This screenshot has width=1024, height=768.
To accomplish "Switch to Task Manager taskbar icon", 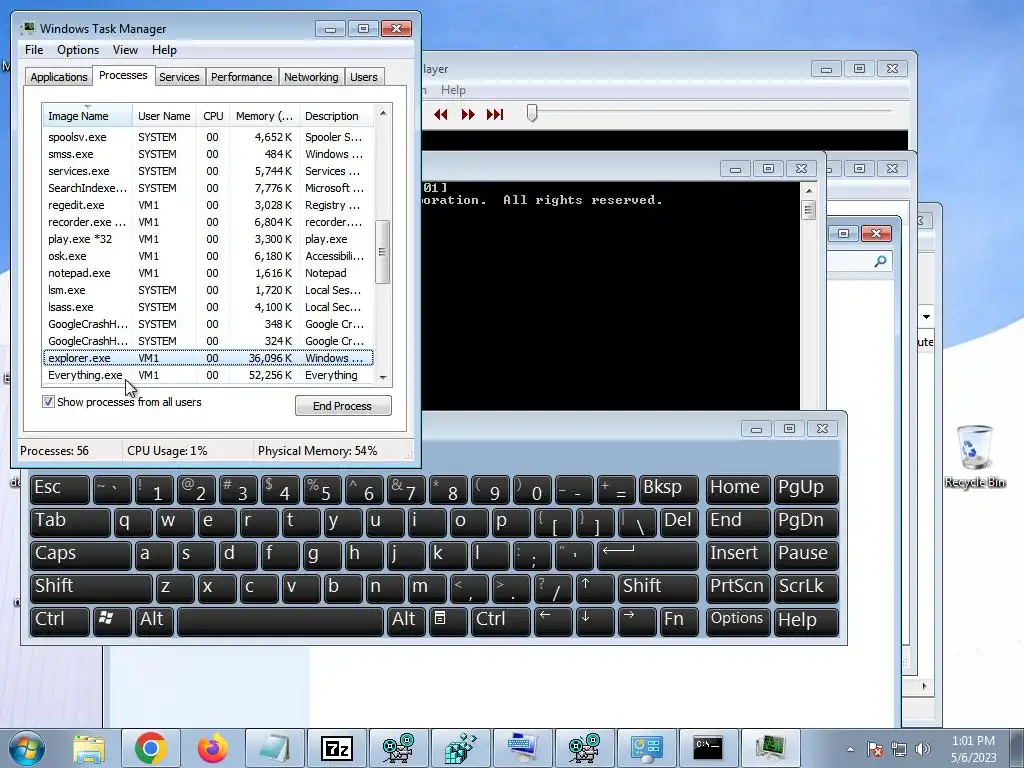I will (x=771, y=748).
